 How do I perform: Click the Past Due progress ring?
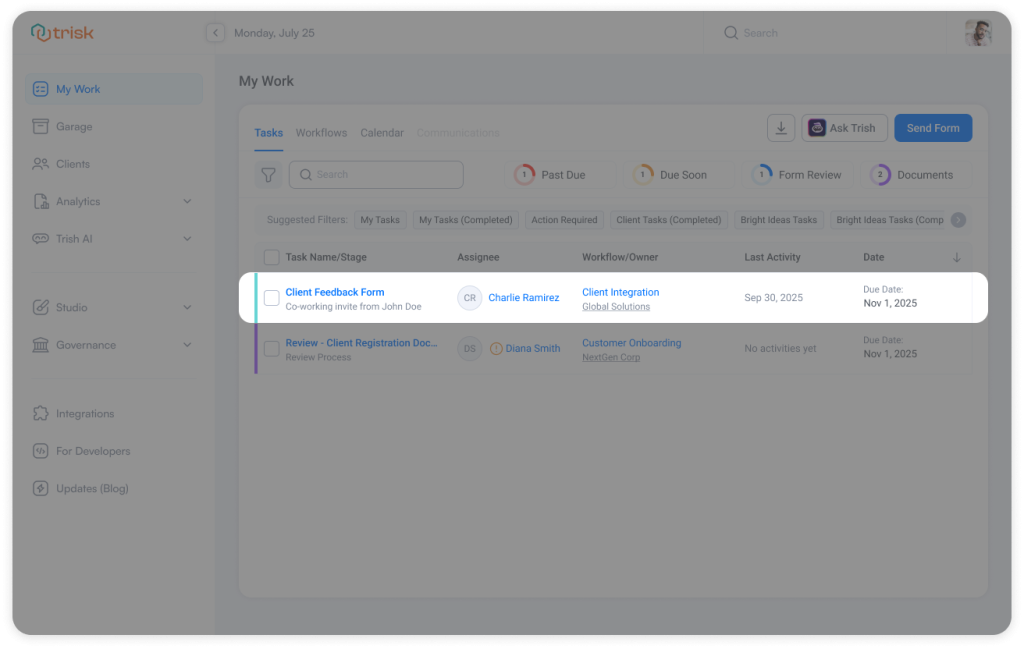tap(524, 172)
